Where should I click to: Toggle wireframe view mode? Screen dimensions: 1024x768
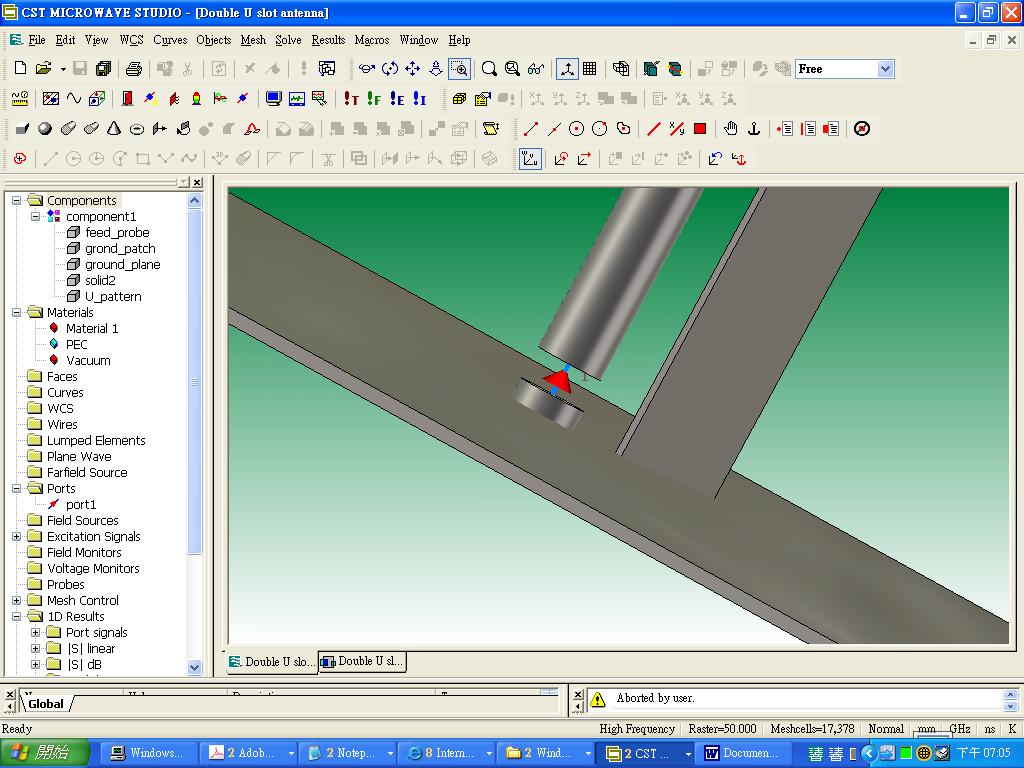(x=620, y=69)
